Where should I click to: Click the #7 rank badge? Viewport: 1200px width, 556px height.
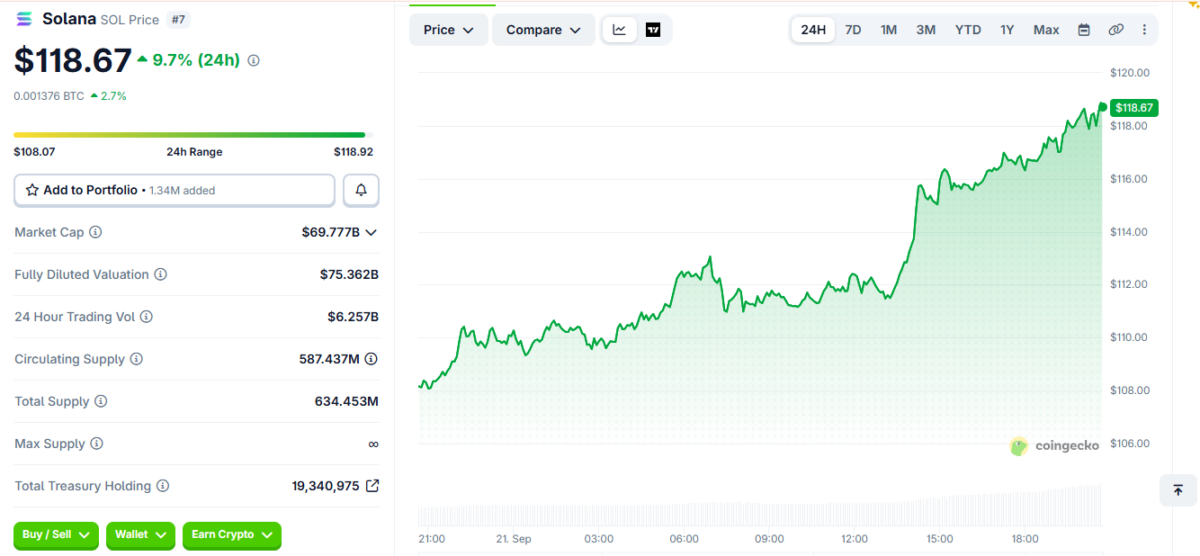[x=178, y=19]
